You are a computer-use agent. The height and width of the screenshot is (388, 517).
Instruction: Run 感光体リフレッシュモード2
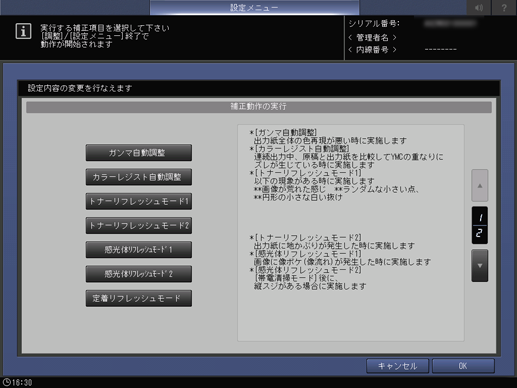point(139,274)
